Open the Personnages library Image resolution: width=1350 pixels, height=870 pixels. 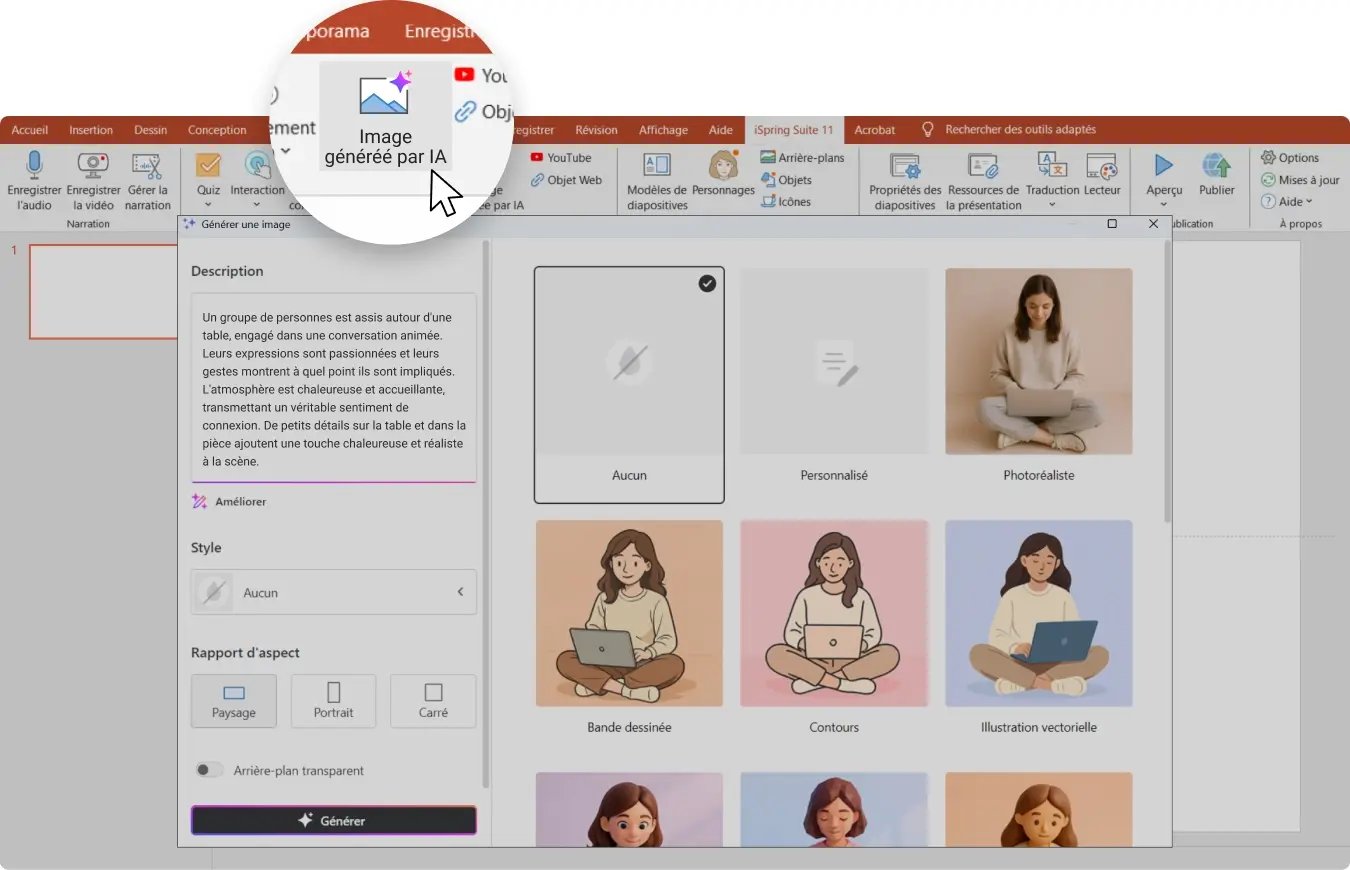pyautogui.click(x=723, y=174)
